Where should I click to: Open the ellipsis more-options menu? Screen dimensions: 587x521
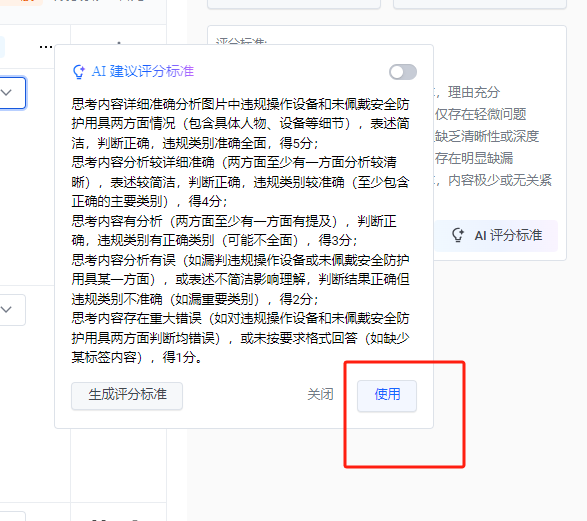46,47
